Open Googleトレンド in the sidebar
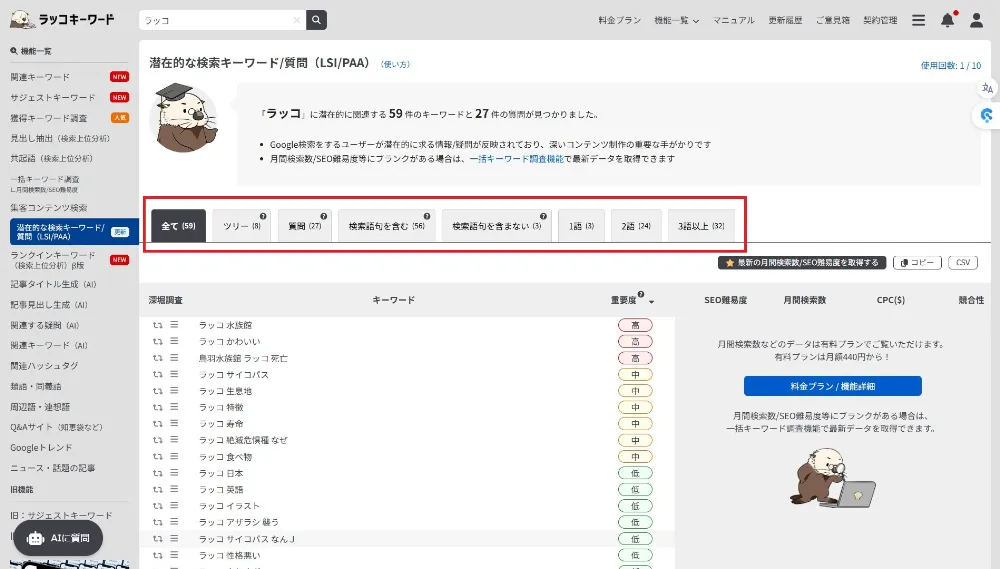Image resolution: width=1000 pixels, height=569 pixels. 41,448
